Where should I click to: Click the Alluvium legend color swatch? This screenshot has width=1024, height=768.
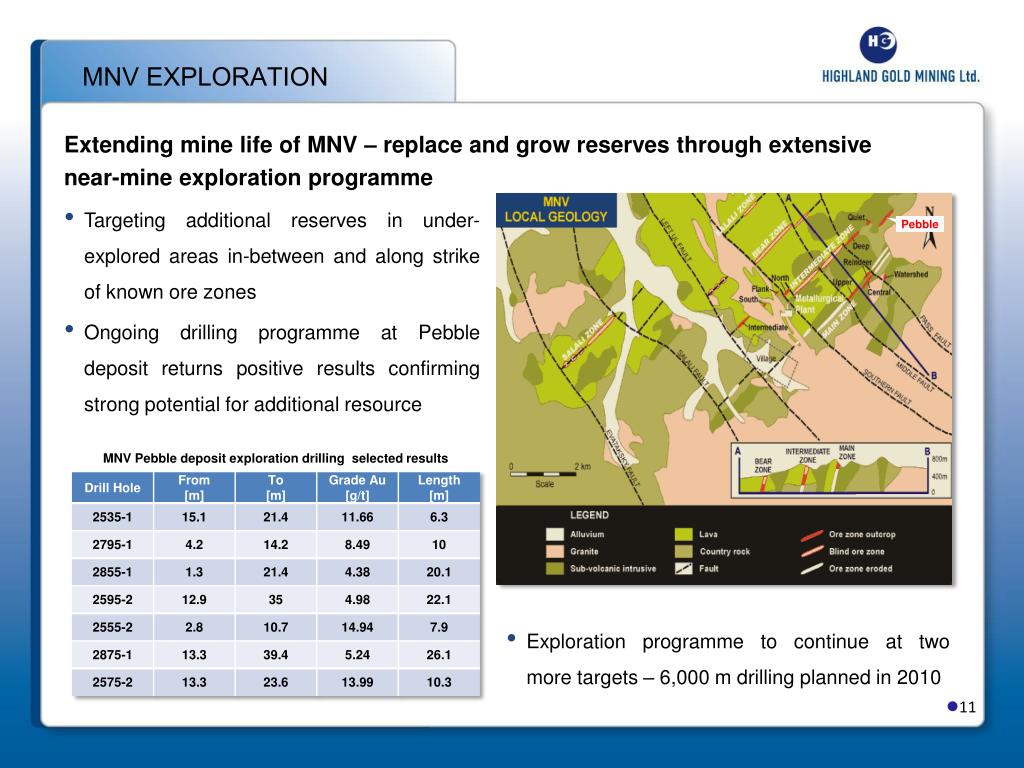pos(554,534)
